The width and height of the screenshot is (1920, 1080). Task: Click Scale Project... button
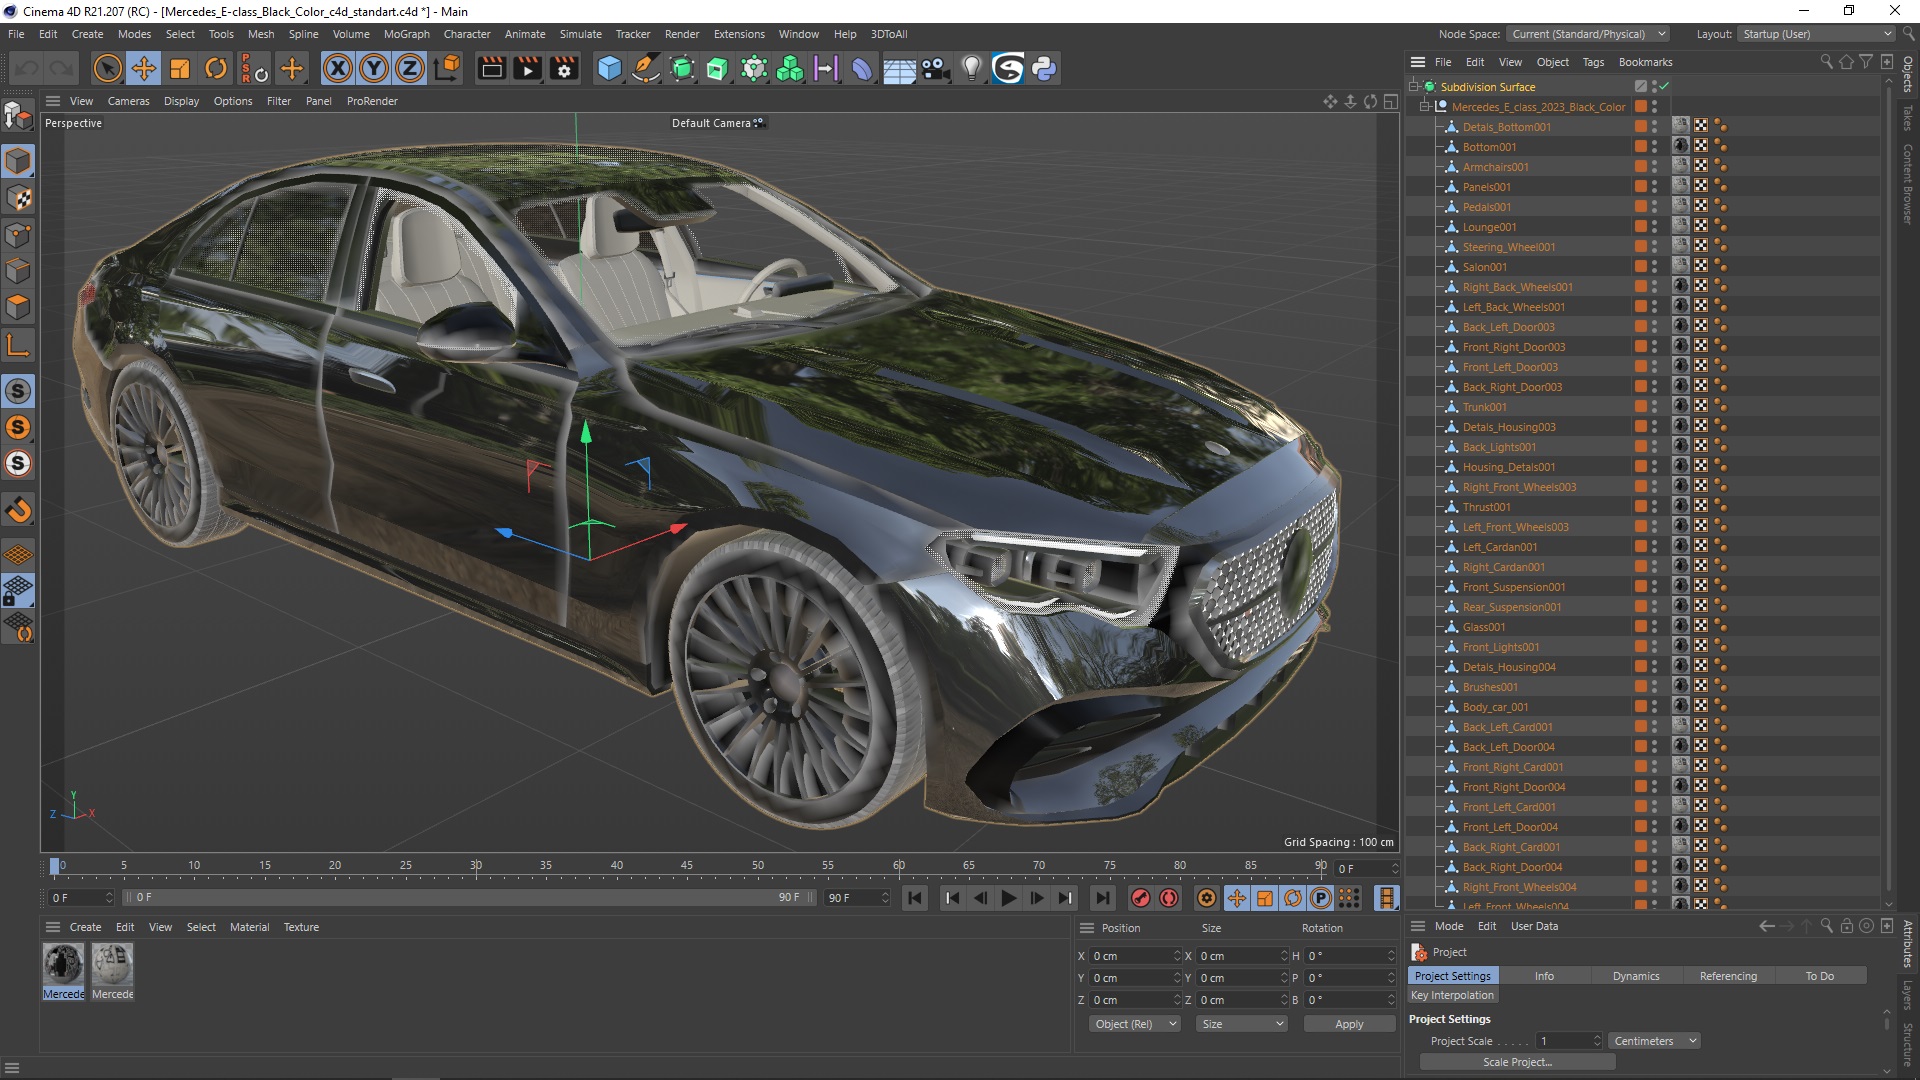coord(1517,1062)
